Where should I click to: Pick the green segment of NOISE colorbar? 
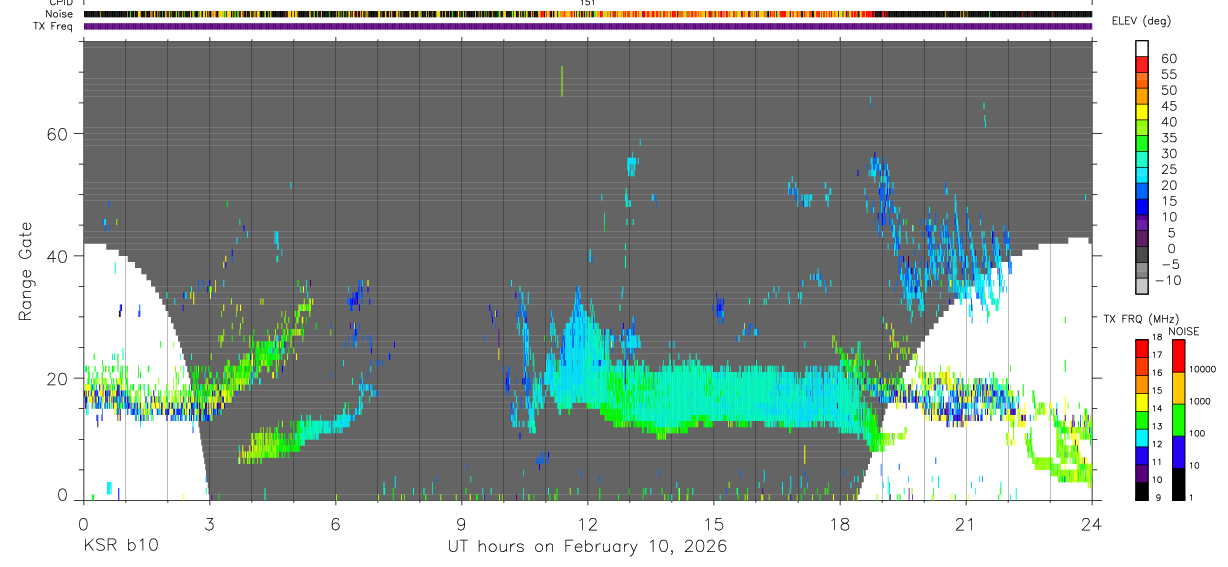click(x=1178, y=419)
